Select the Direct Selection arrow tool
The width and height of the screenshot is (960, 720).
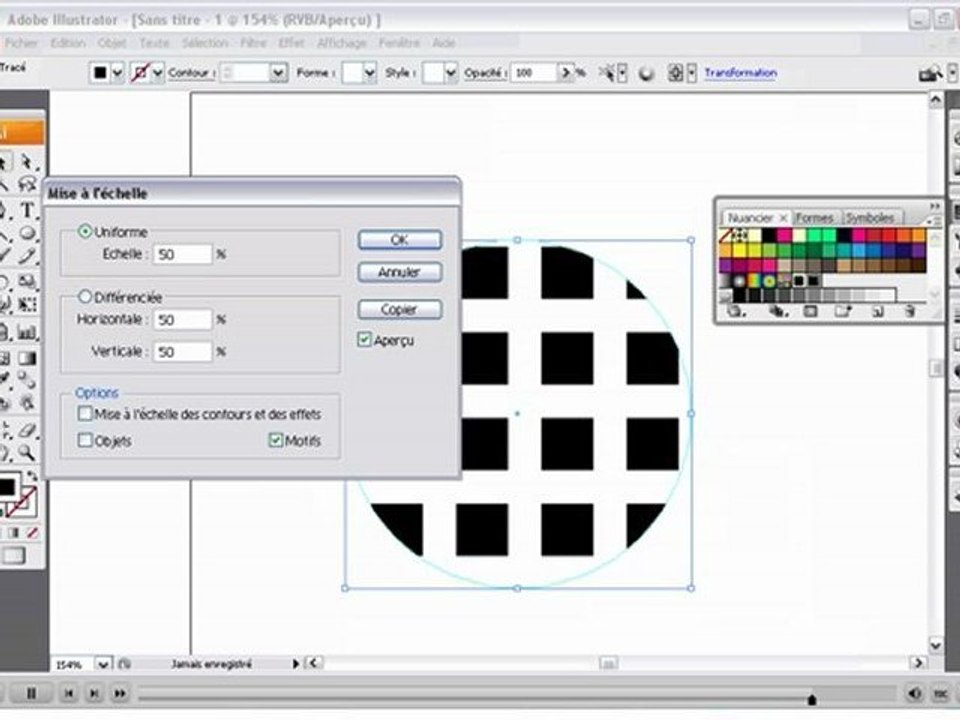pos(28,163)
